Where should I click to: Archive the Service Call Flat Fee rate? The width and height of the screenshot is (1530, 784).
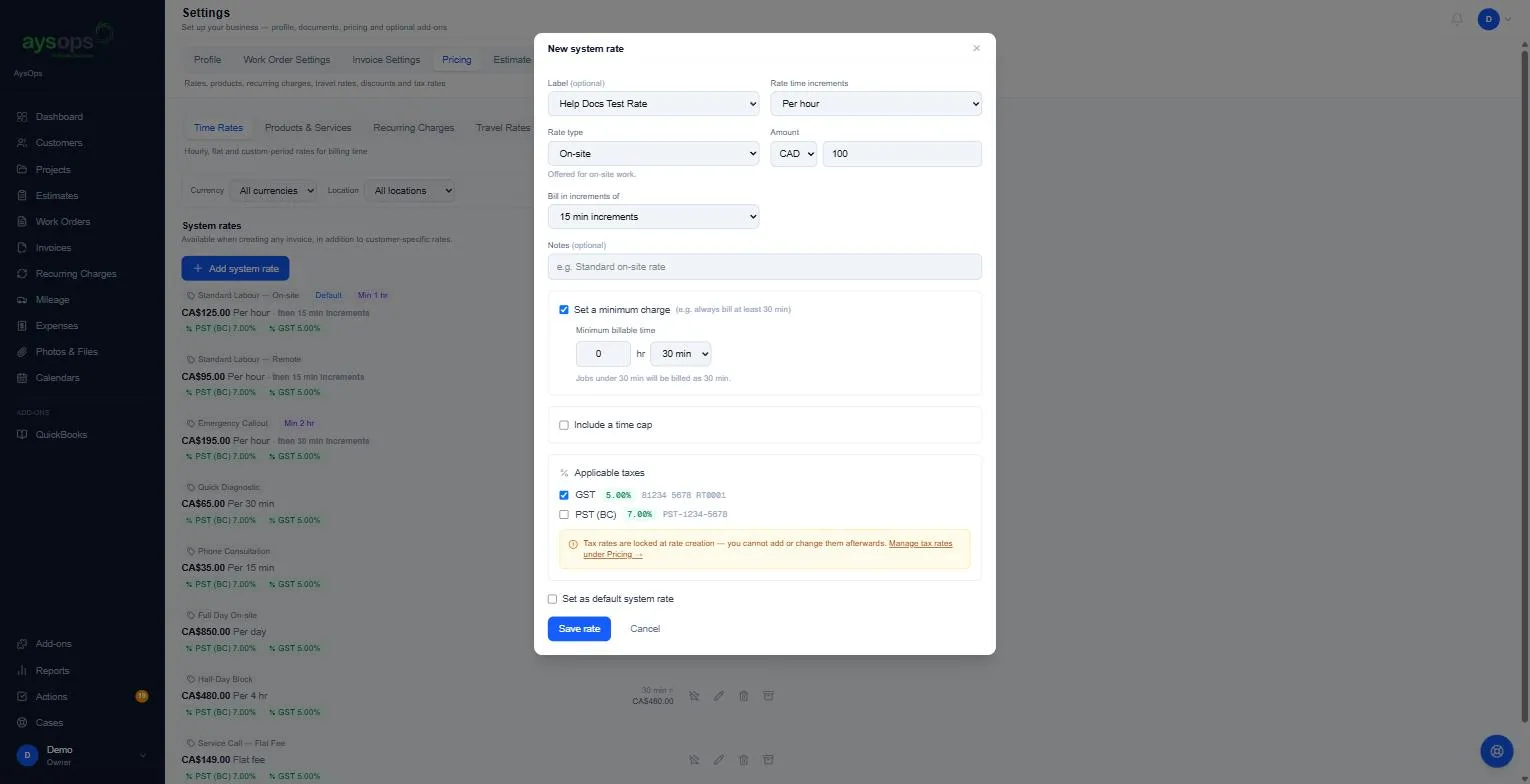pyautogui.click(x=768, y=760)
